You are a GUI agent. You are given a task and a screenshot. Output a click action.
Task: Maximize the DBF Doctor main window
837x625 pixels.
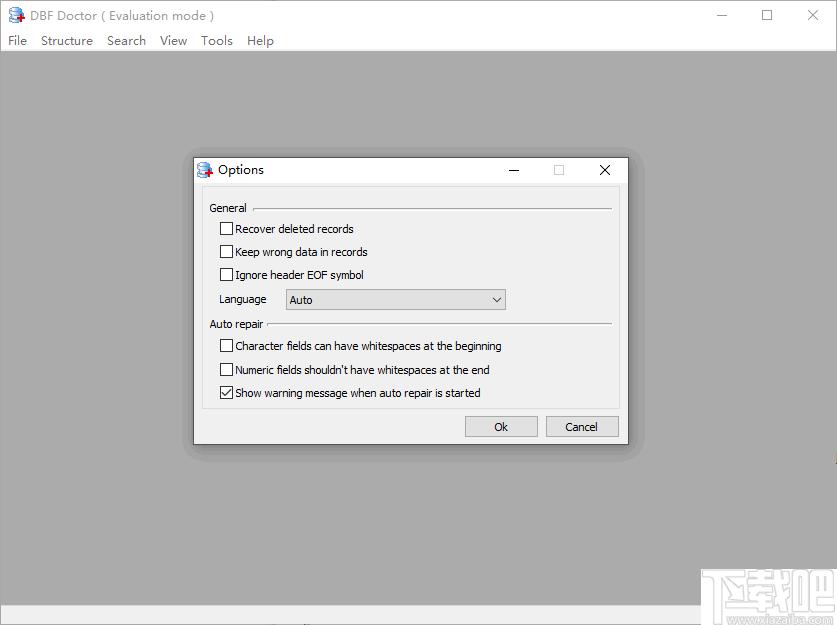[767, 15]
